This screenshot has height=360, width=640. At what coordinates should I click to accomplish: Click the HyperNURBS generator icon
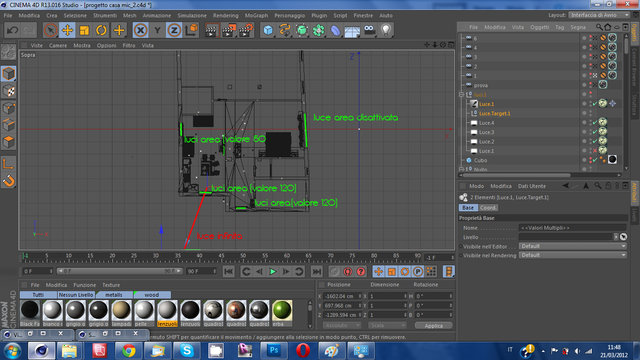tap(302, 30)
